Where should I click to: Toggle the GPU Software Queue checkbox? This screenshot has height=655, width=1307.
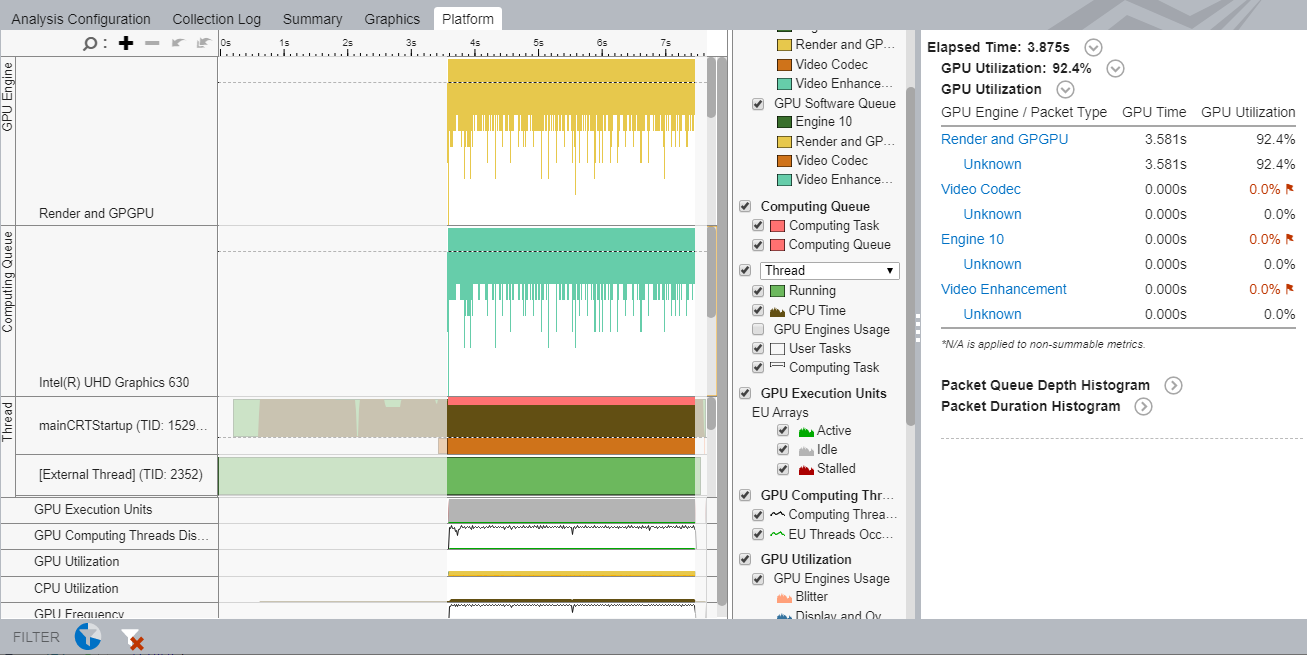coord(758,103)
